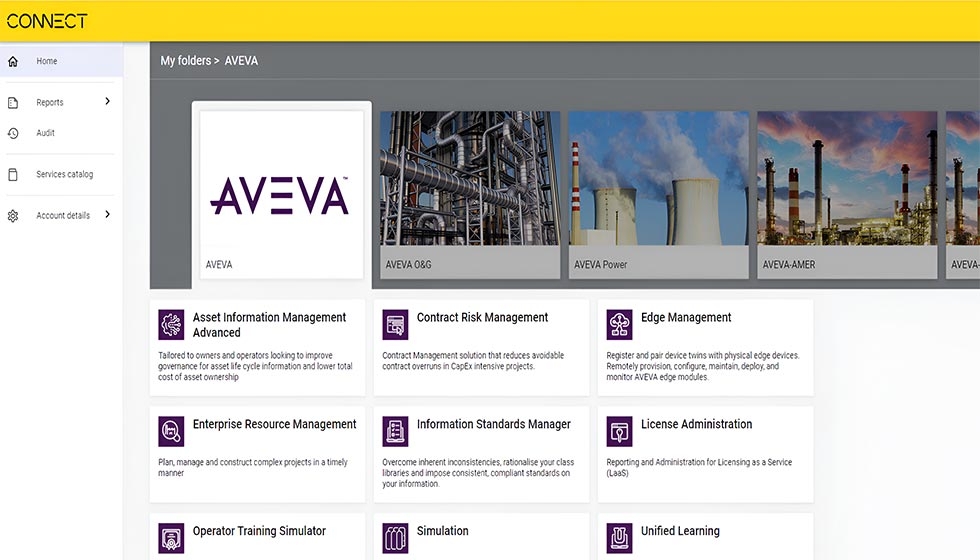Screen dimensions: 980x560
Task: Click the CONNECT logo in header
Action: [x=47, y=21]
